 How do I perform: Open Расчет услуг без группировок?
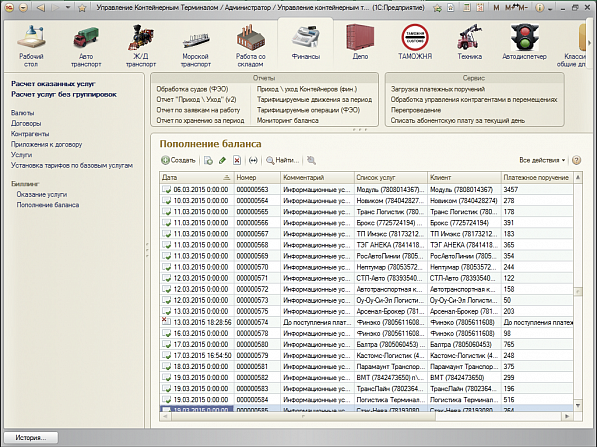[x=64, y=94]
